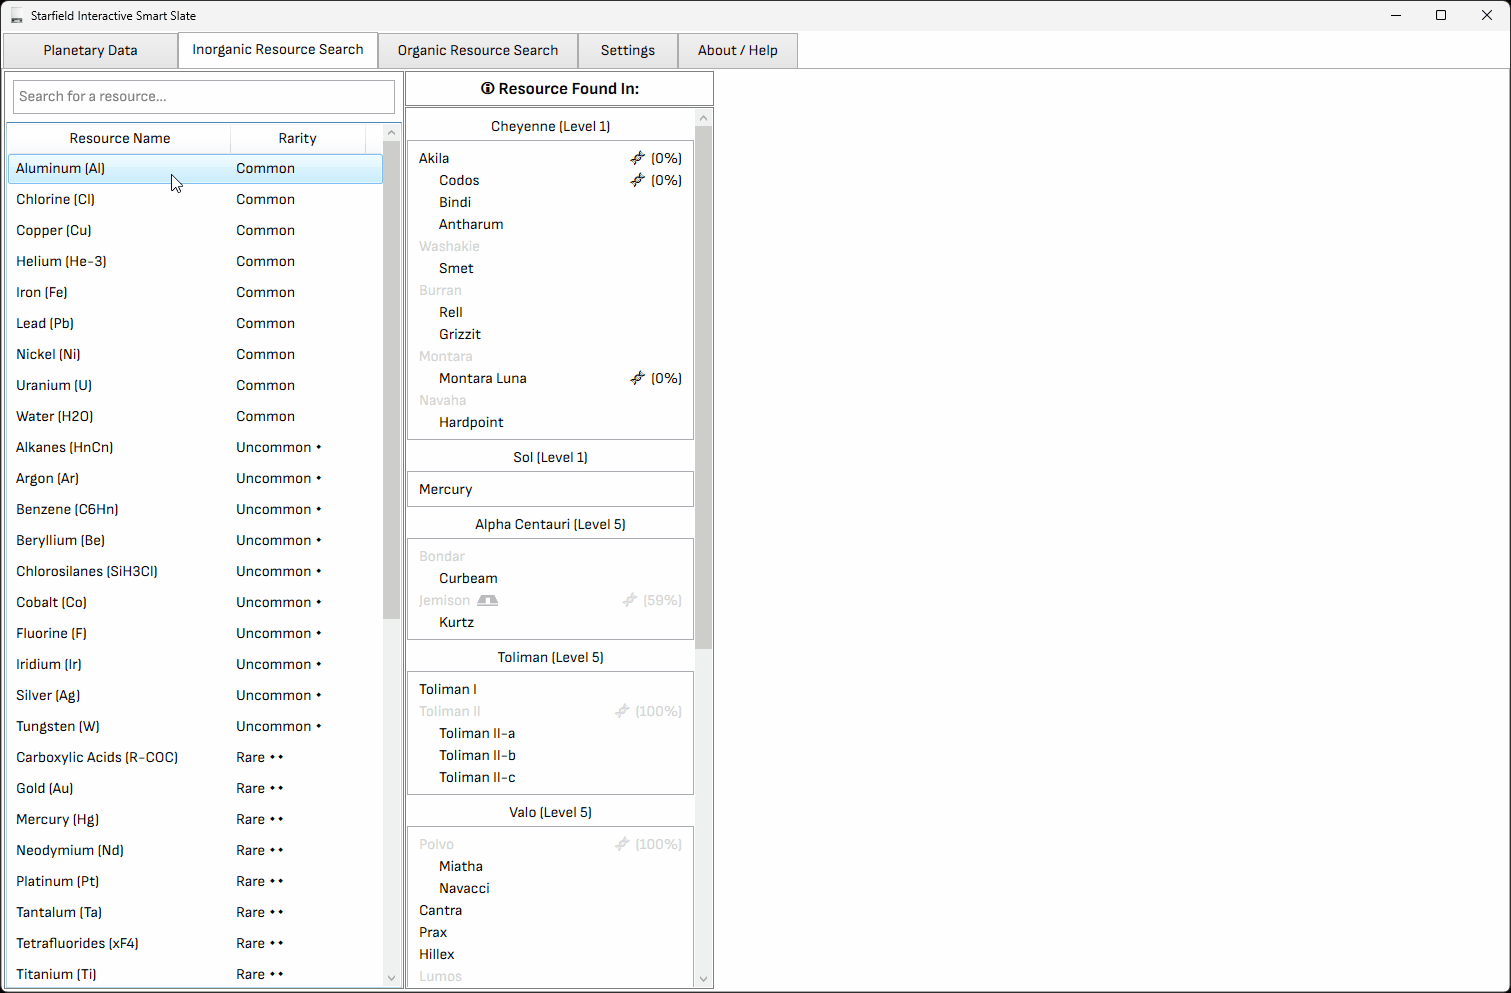Select Mercury (Hg) in the resource list

point(195,819)
